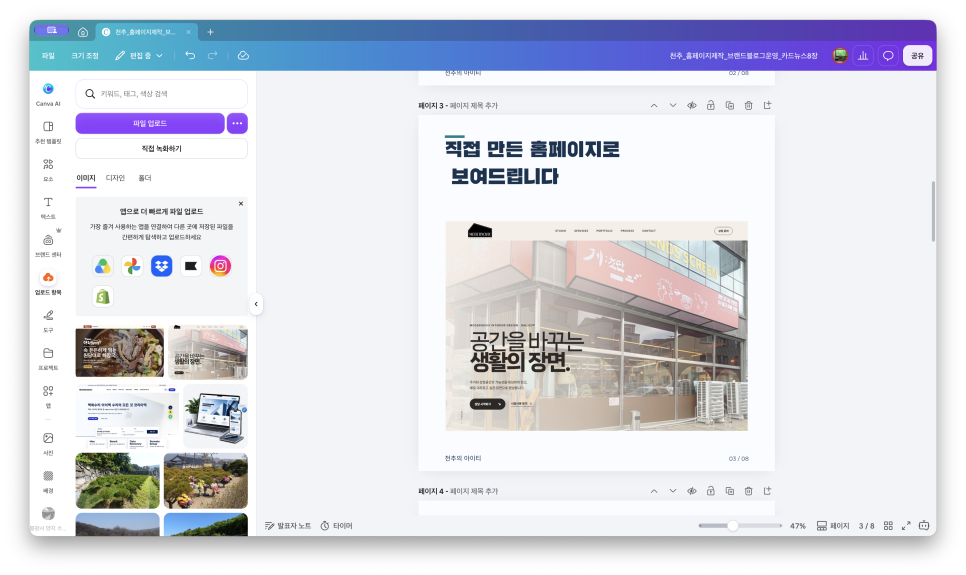Open the Brand Center icon

[48, 240]
